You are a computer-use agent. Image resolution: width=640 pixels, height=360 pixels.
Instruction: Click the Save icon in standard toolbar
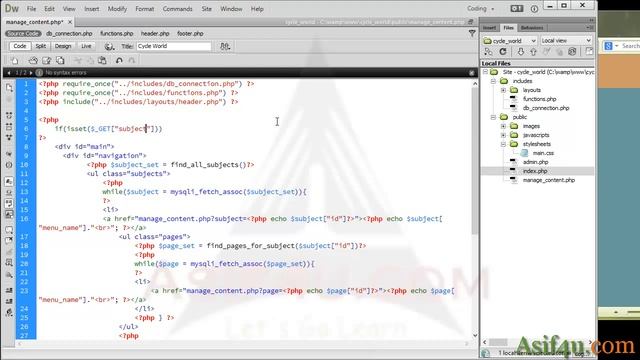(x=47, y=60)
